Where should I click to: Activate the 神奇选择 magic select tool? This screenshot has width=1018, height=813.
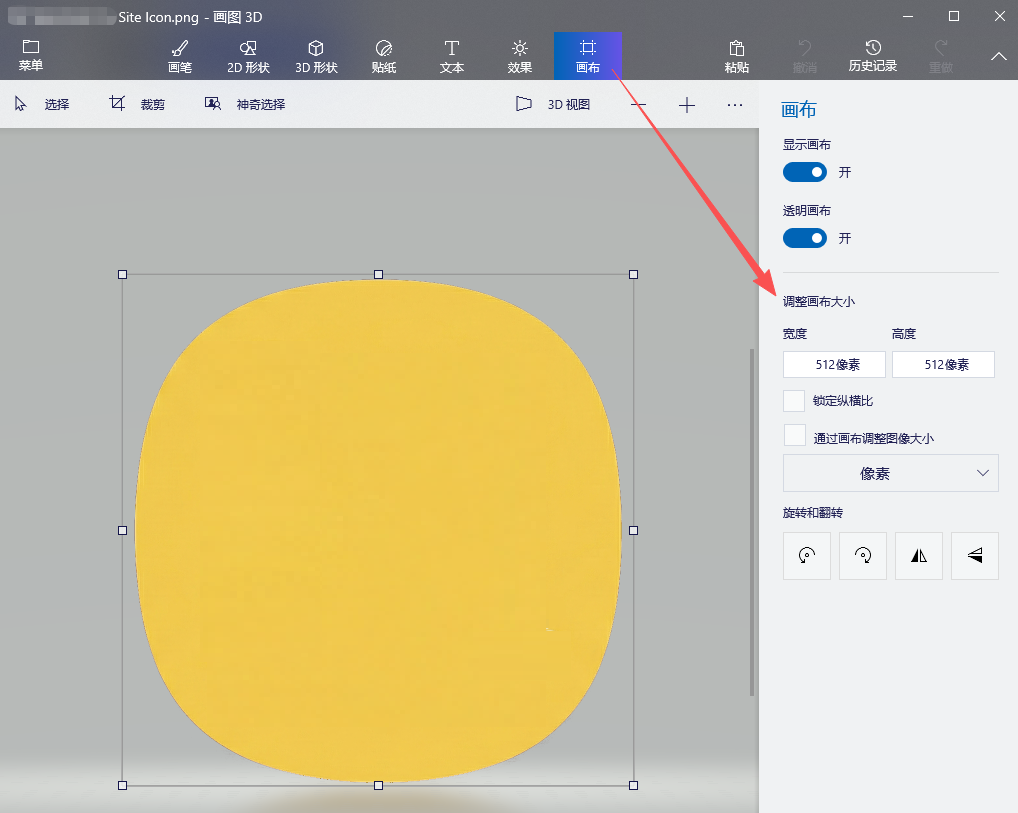click(x=245, y=104)
